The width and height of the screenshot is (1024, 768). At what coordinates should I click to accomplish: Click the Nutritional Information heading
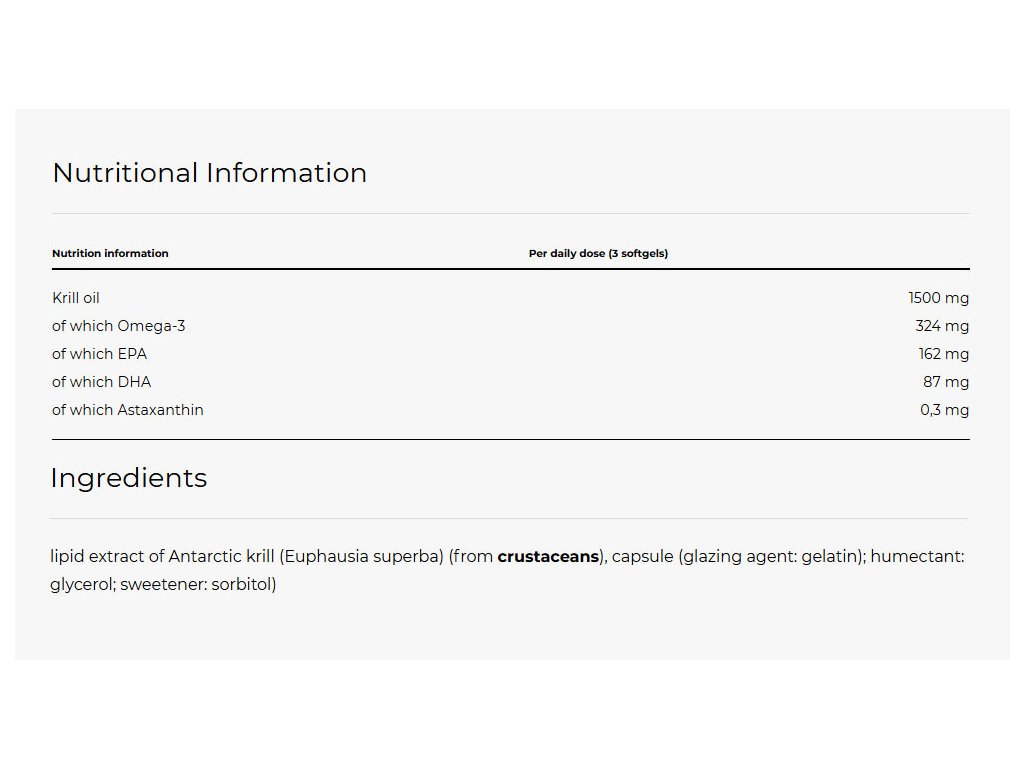coord(209,173)
